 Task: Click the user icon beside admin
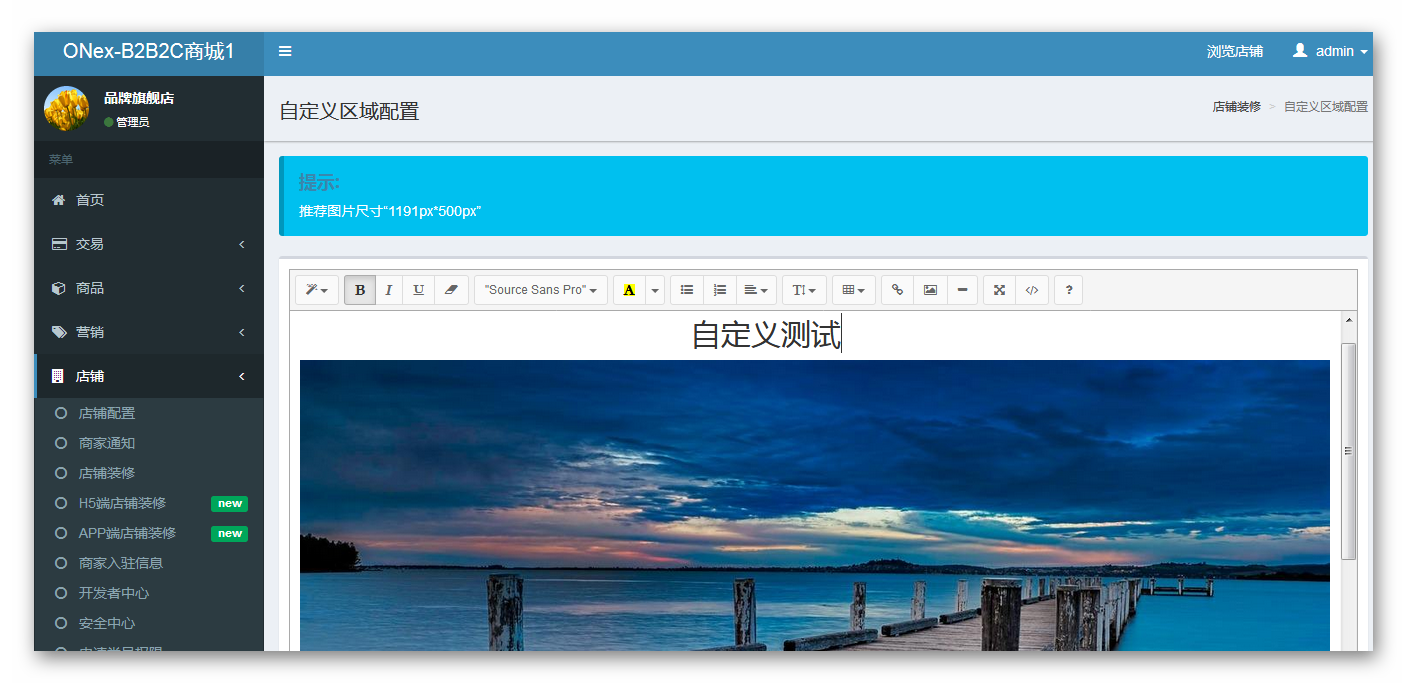(1300, 50)
